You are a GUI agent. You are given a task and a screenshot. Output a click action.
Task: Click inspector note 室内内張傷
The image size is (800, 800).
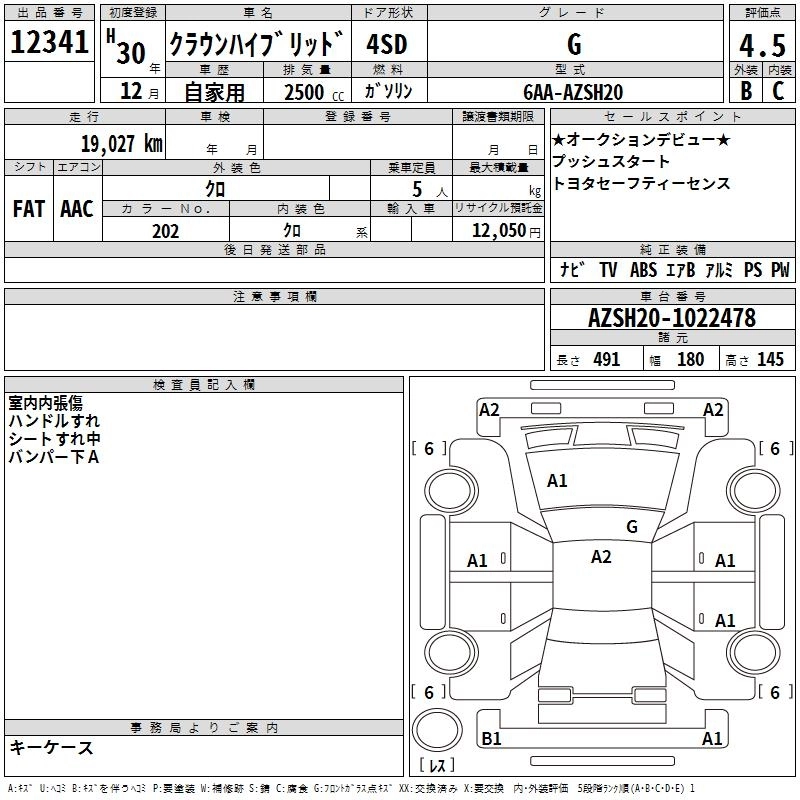click(x=45, y=403)
